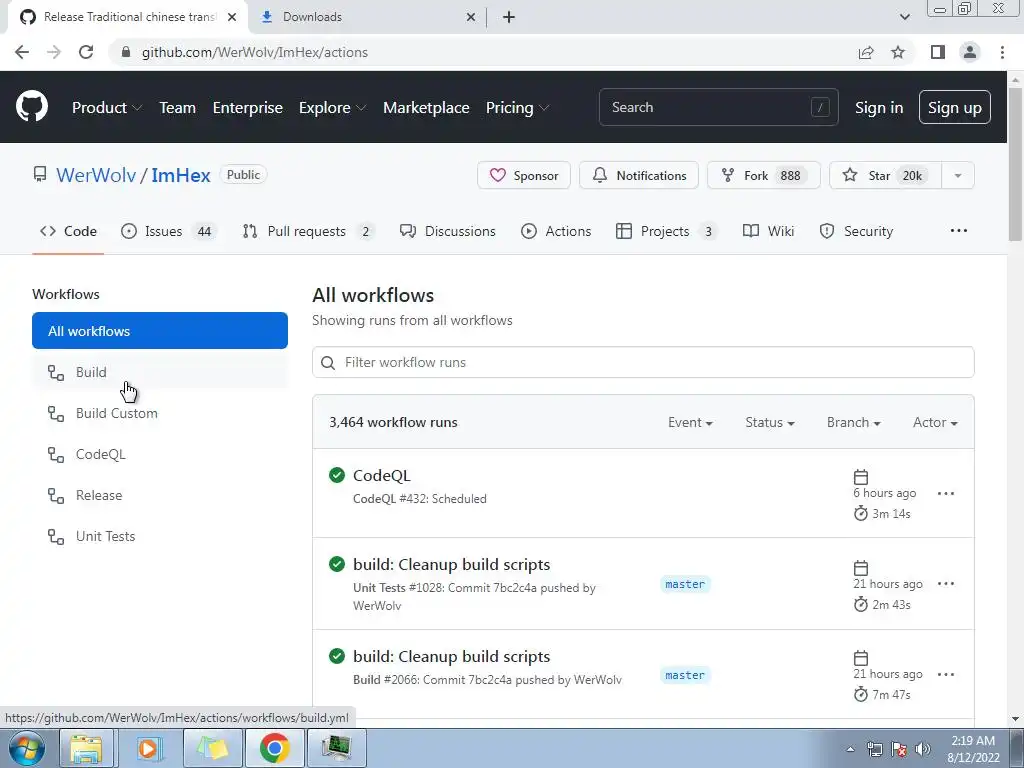Open Build #2066 Cleanup build scripts run
1024x768 pixels.
tap(451, 656)
